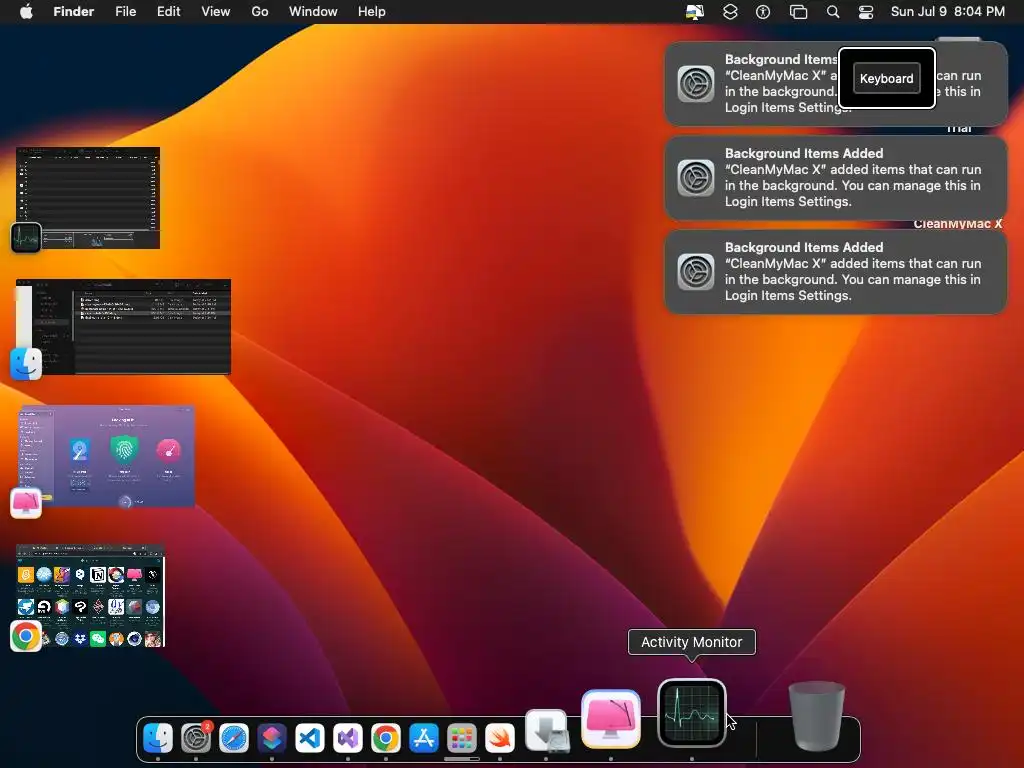Switch to the Chrome window thumbnail in Stage Manager
Screen dimensions: 1024x768
pos(90,595)
